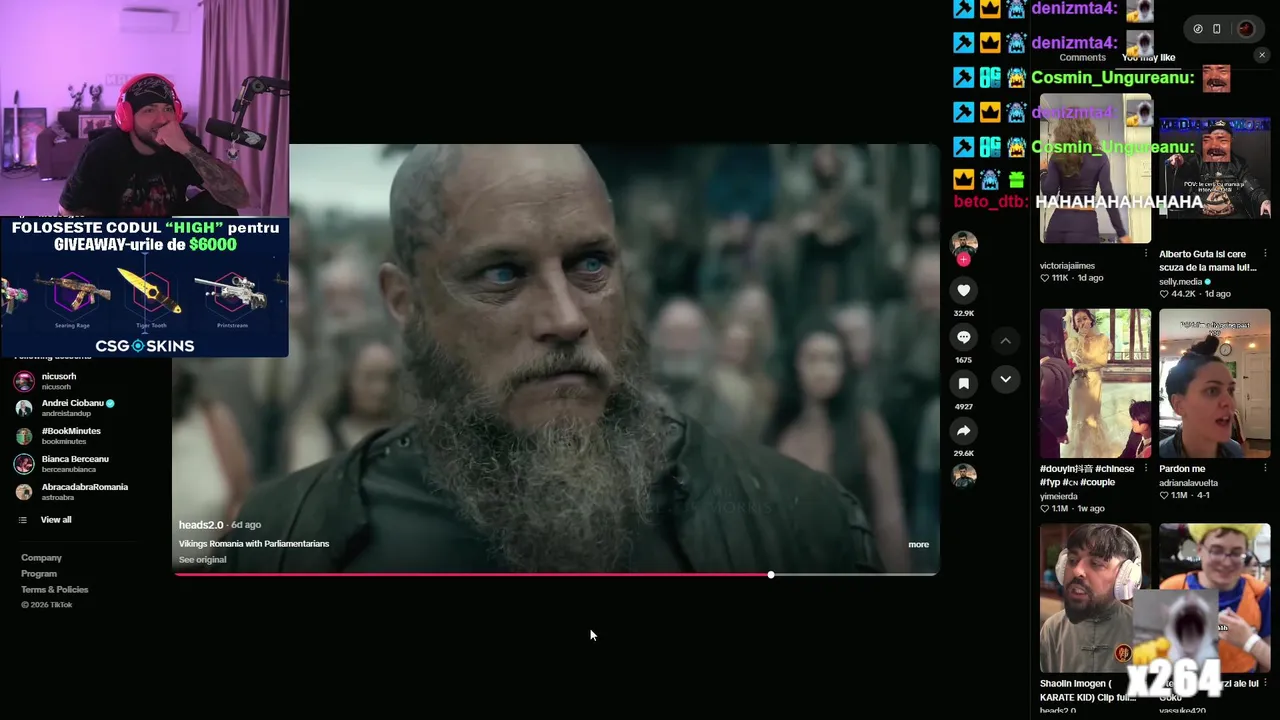Switch to the You may like tab

(1148, 58)
